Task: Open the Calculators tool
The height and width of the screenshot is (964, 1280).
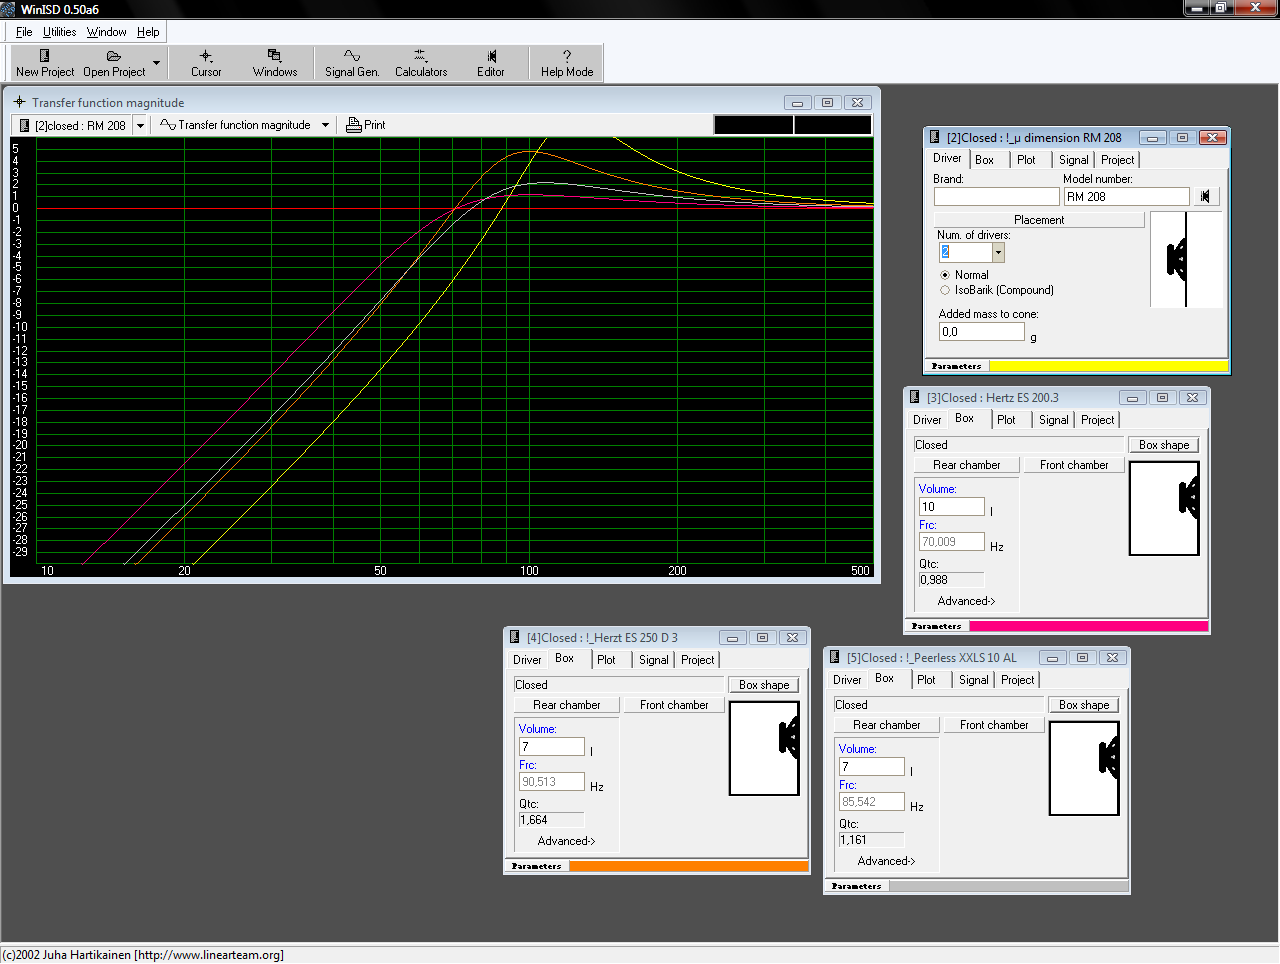Action: [421, 62]
